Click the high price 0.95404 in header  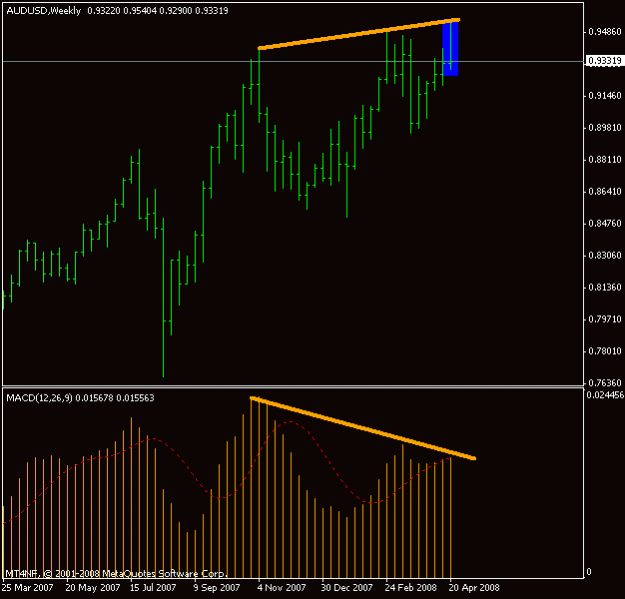pos(140,11)
